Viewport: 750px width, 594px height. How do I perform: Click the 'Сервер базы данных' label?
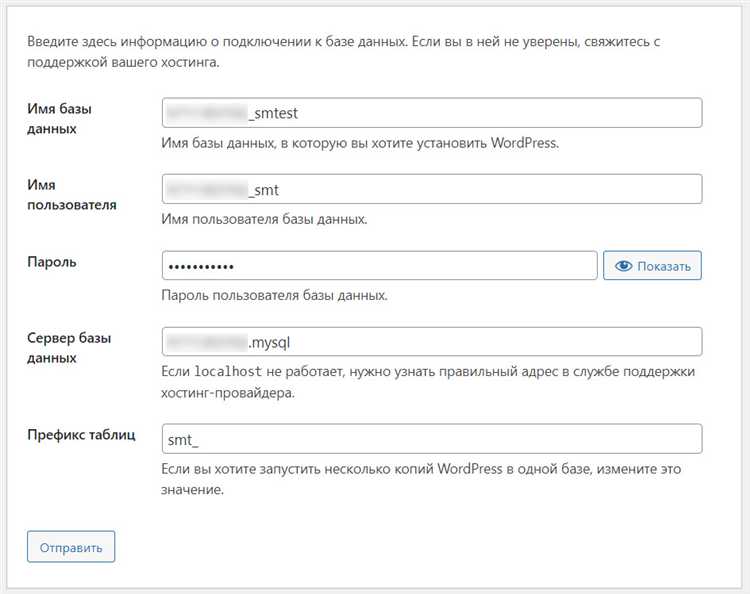[69, 348]
